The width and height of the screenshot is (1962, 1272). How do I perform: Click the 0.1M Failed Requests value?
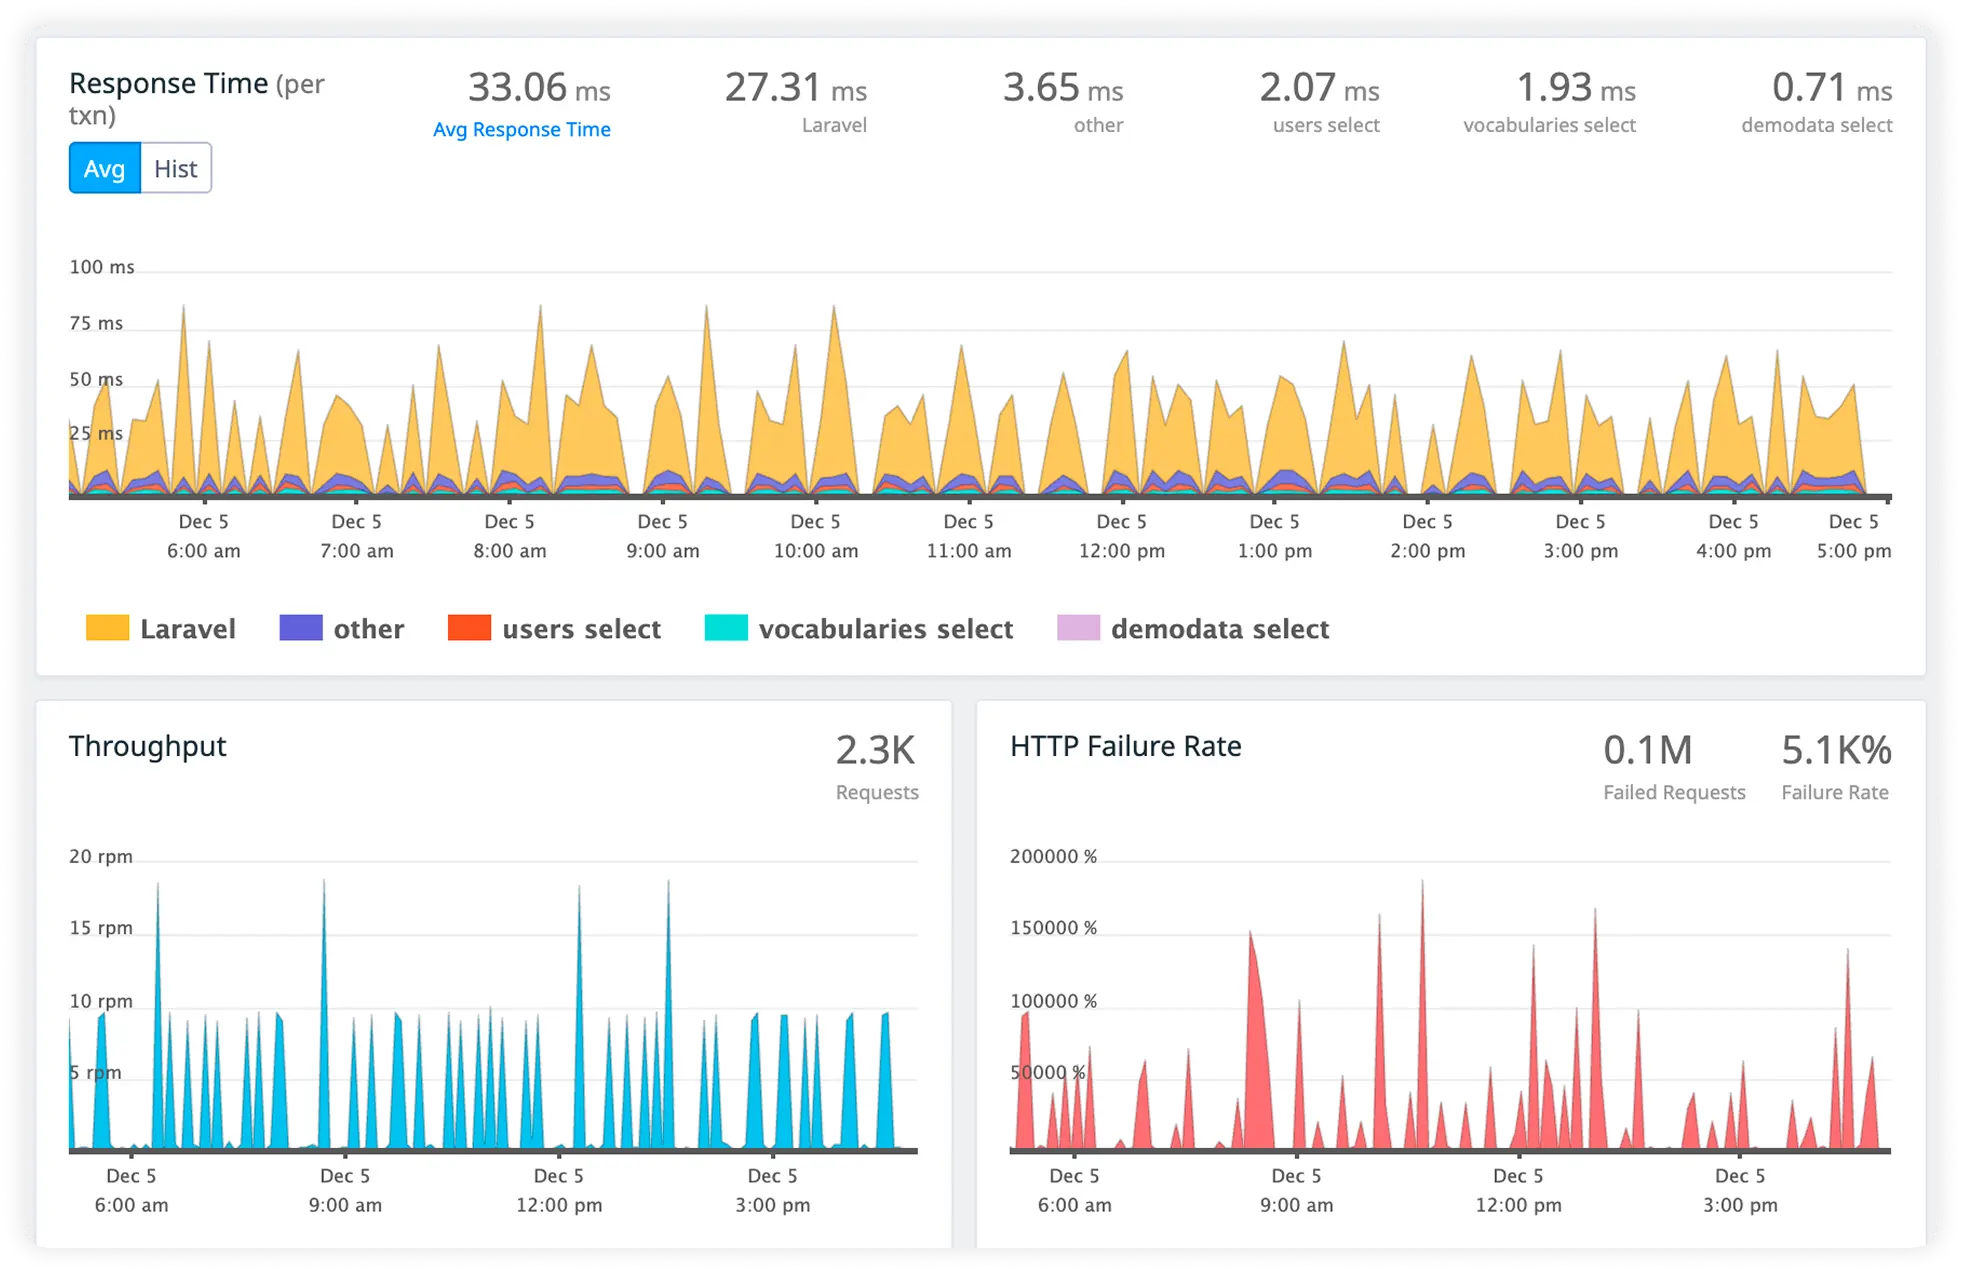(1648, 750)
